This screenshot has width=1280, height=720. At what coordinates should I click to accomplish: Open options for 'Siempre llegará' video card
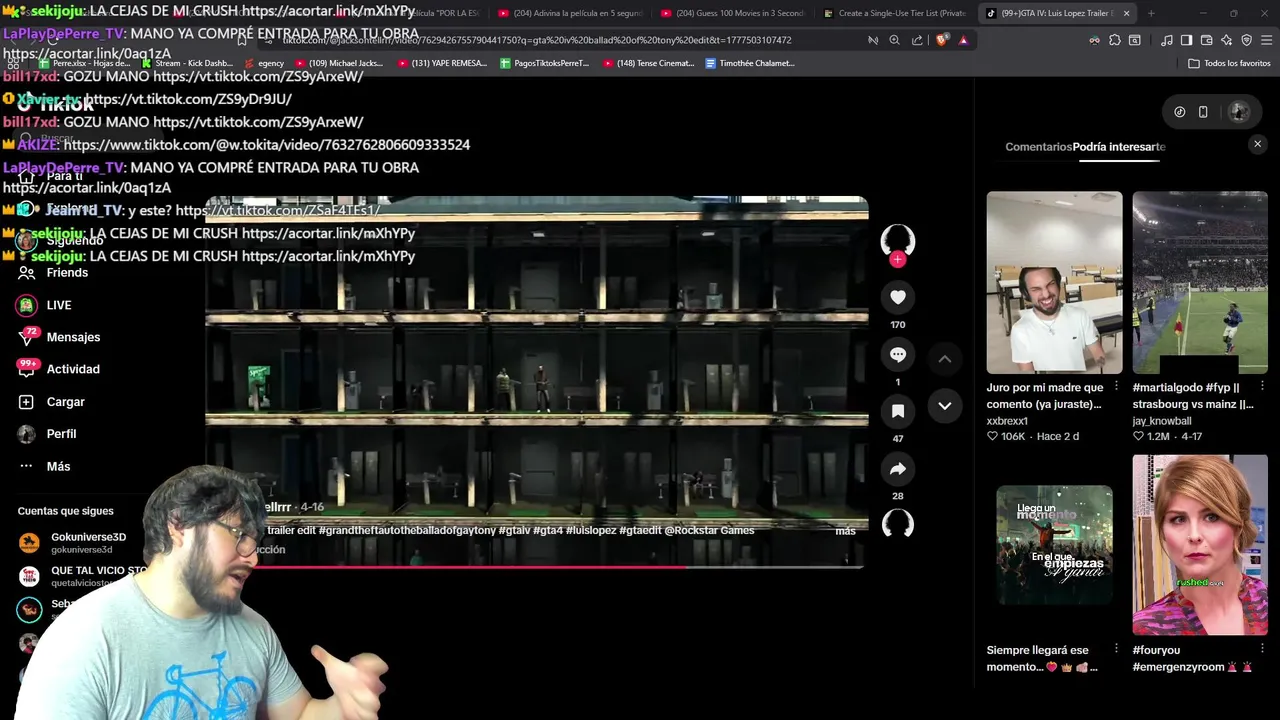point(1116,649)
